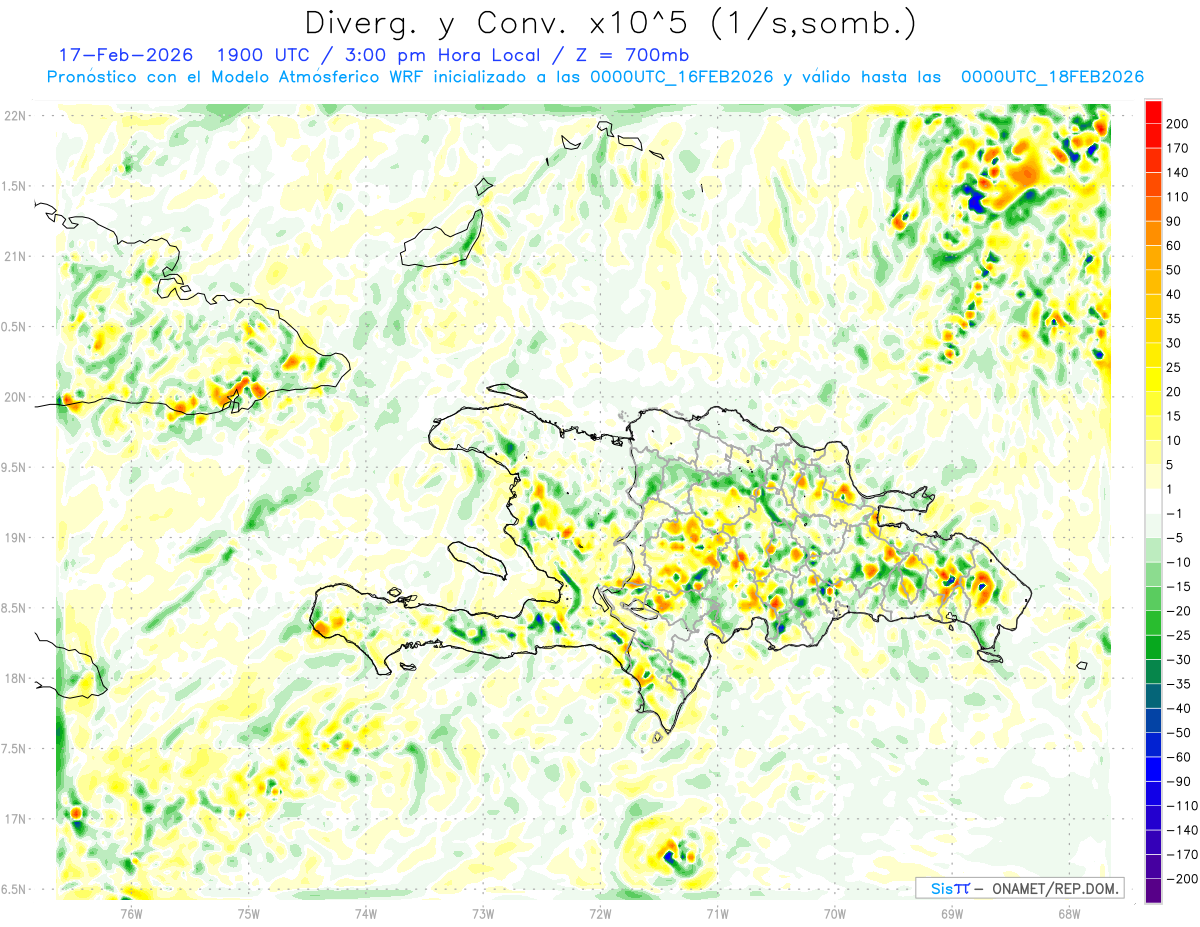The width and height of the screenshot is (1200, 927).
Task: Click the colorbar's positive '200' value label
Action: click(1177, 124)
